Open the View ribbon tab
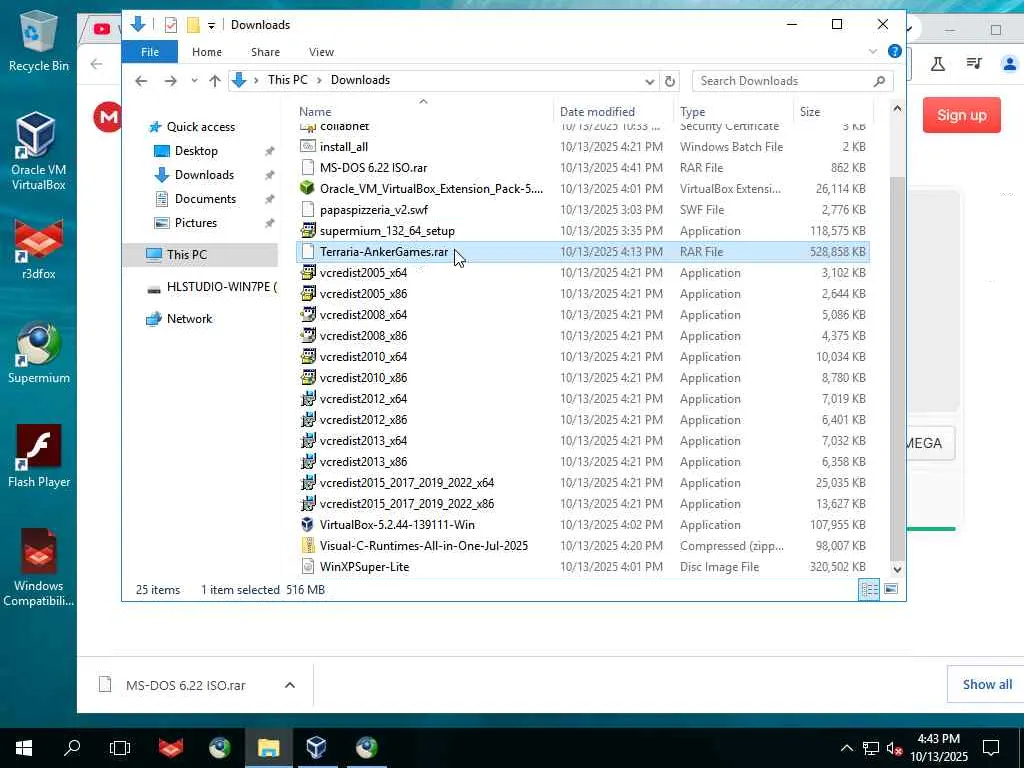This screenshot has width=1024, height=768. [321, 52]
